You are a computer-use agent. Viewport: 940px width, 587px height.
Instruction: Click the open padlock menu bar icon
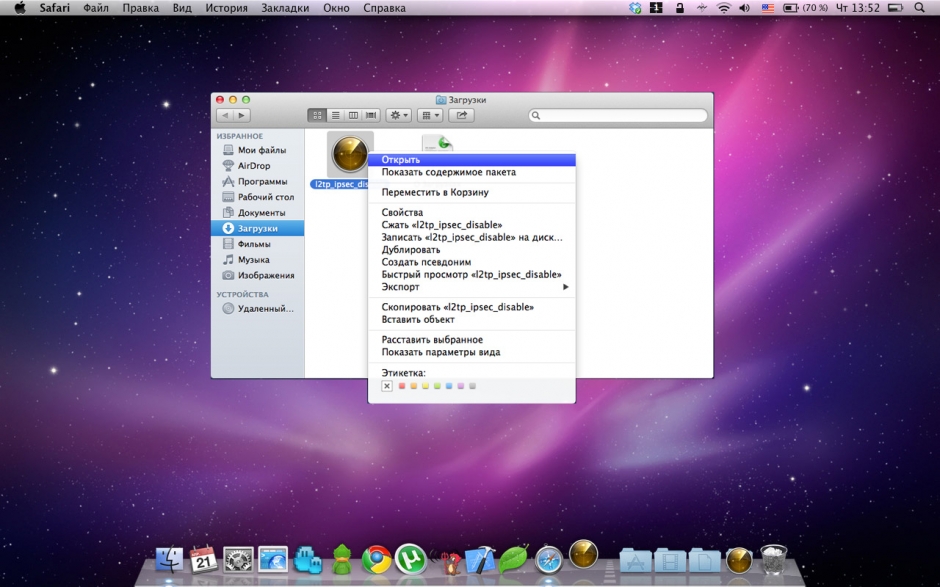point(680,8)
